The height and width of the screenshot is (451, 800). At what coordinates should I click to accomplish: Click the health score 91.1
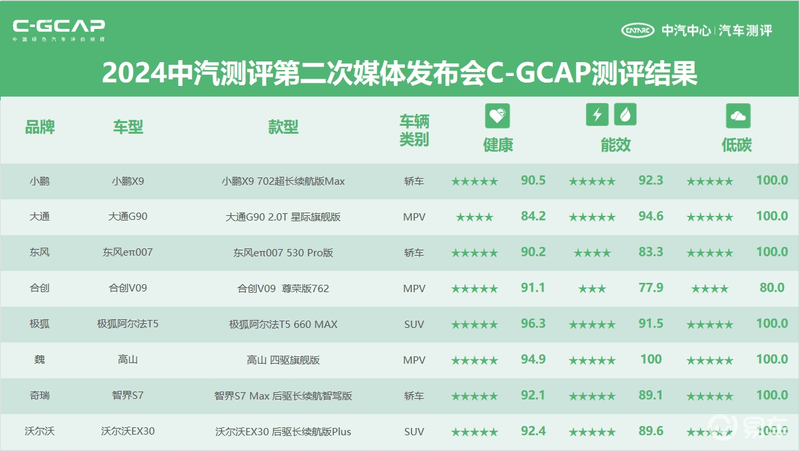coord(533,287)
